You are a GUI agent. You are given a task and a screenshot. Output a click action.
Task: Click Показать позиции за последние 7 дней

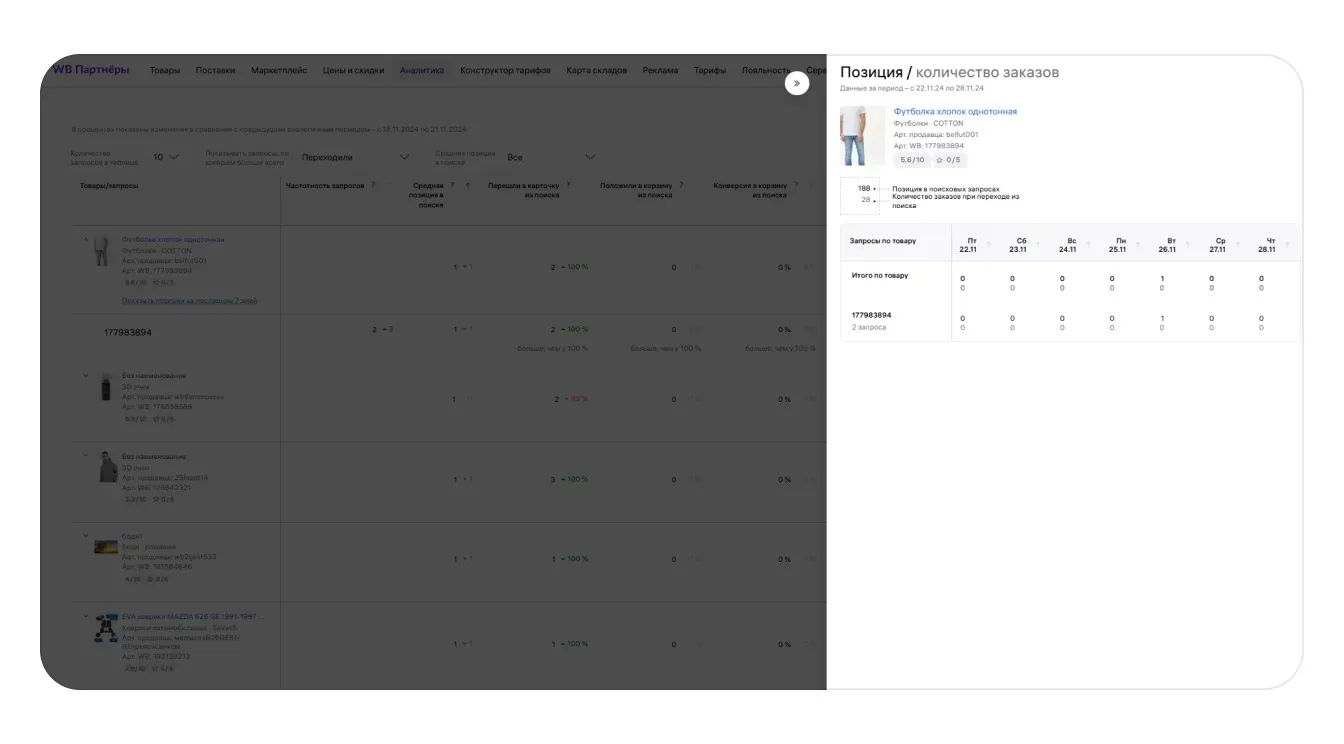[189, 300]
